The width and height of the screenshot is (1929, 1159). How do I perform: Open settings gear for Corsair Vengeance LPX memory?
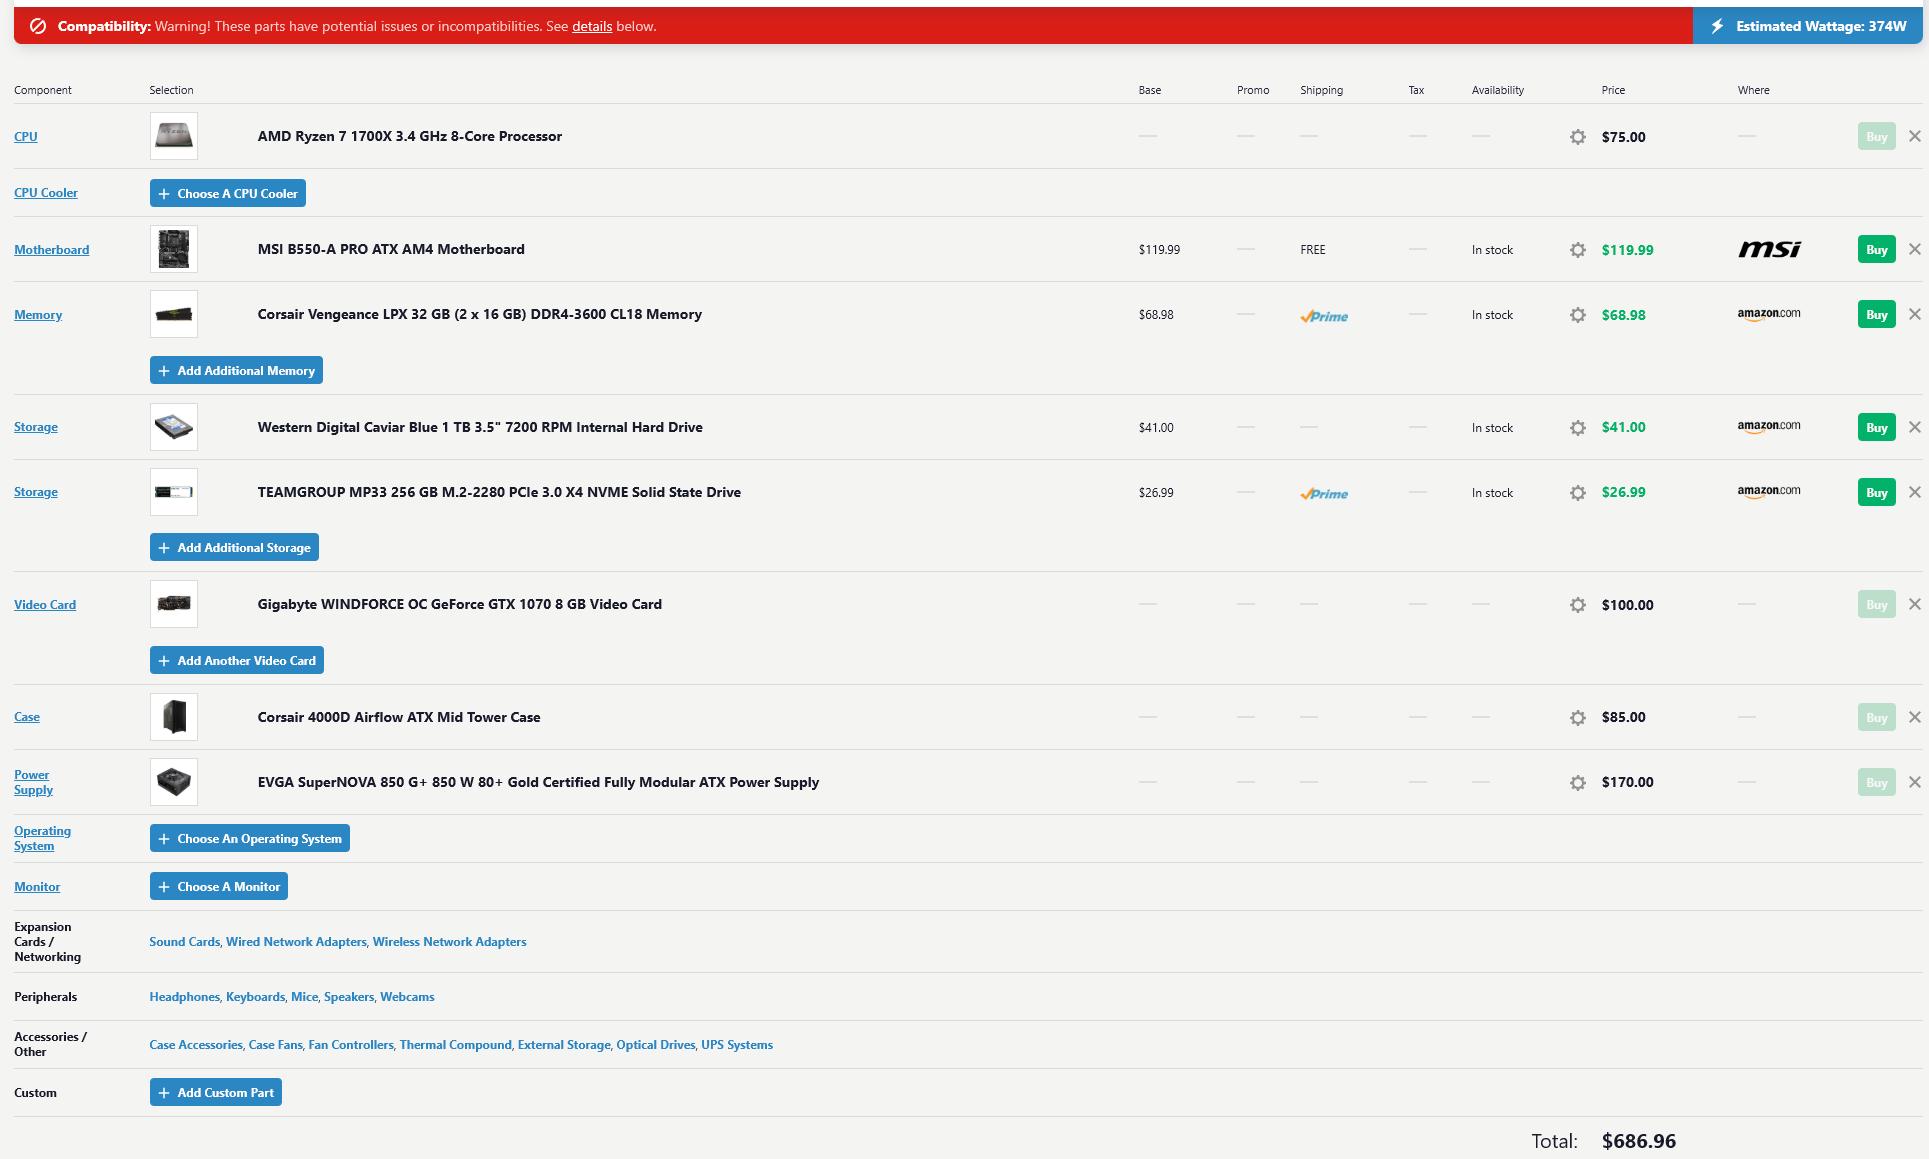point(1577,315)
